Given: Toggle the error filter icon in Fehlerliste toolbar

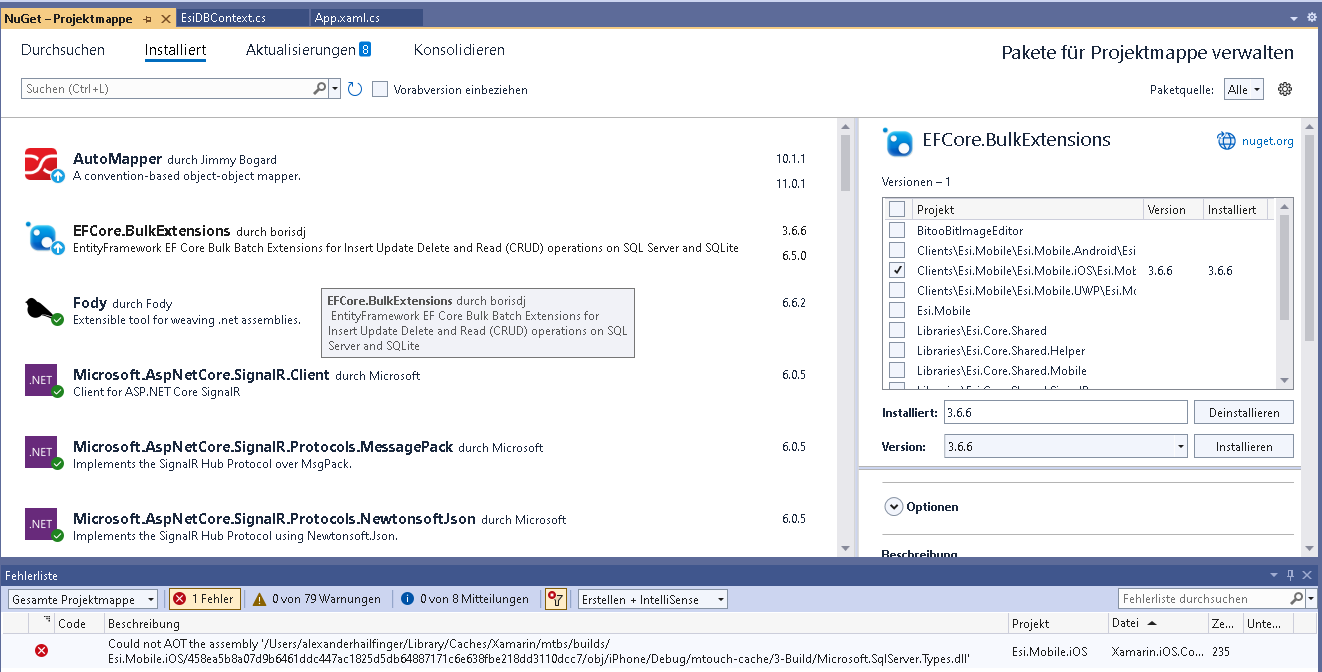Looking at the screenshot, I should tap(556, 598).
